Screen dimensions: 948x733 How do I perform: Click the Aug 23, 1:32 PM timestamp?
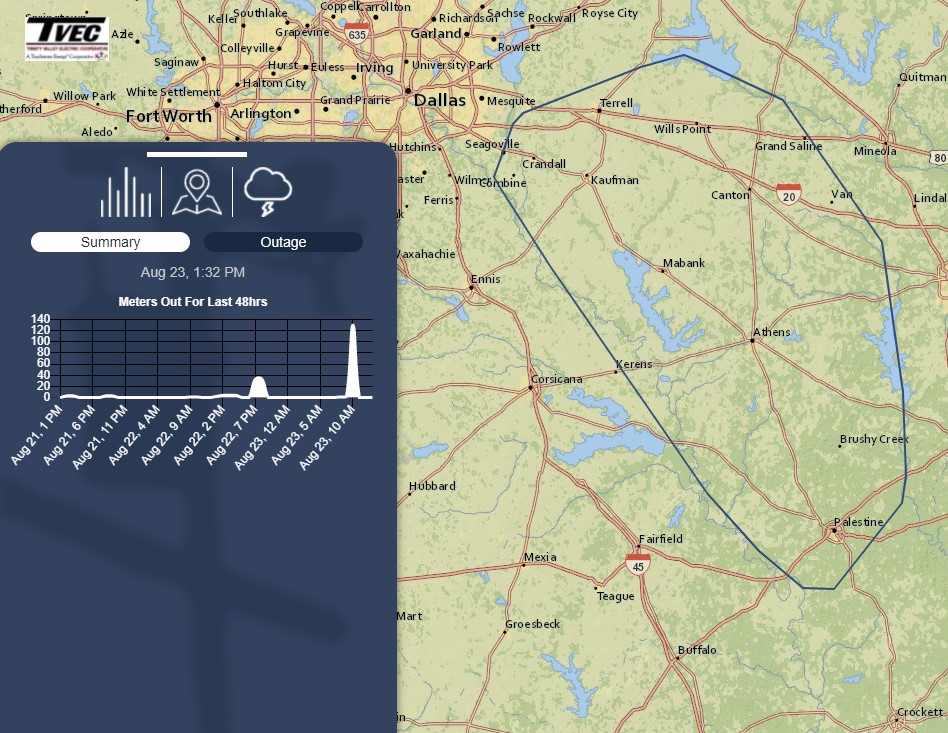[x=192, y=272]
